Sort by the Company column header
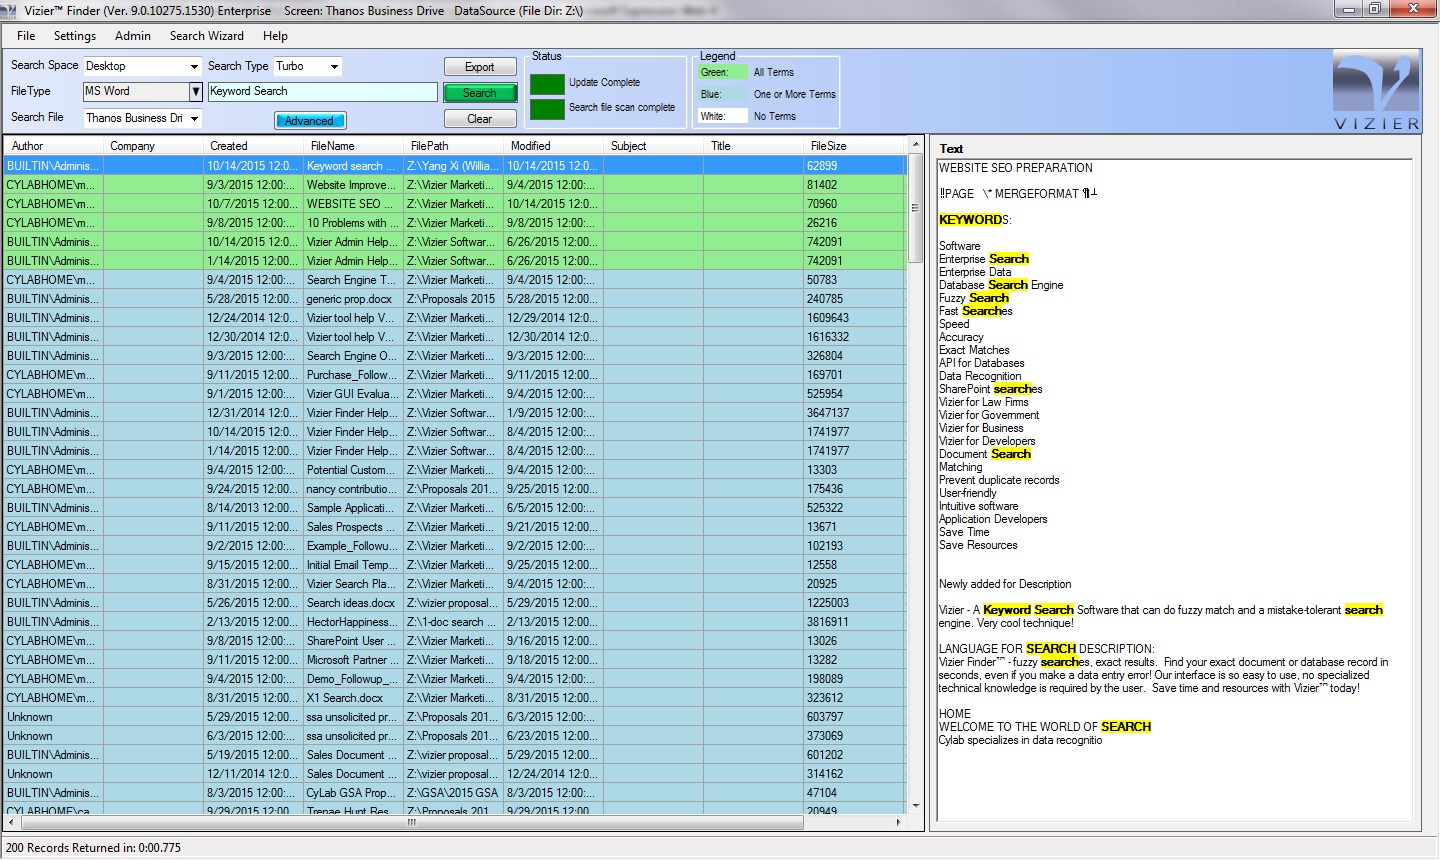Screen dimensions: 1440x860 (x=153, y=146)
